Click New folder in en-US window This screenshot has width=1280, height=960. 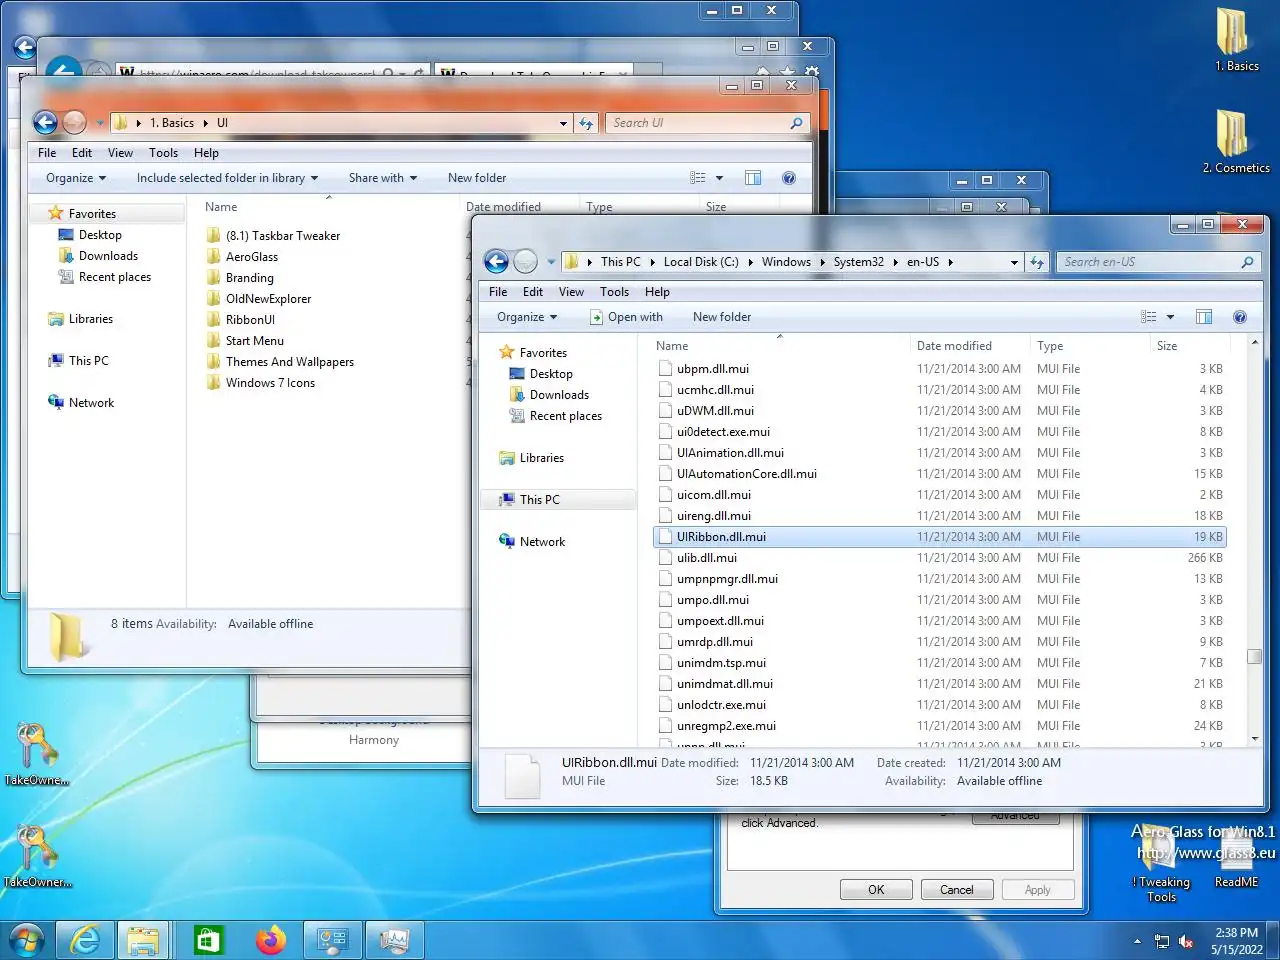(x=722, y=317)
